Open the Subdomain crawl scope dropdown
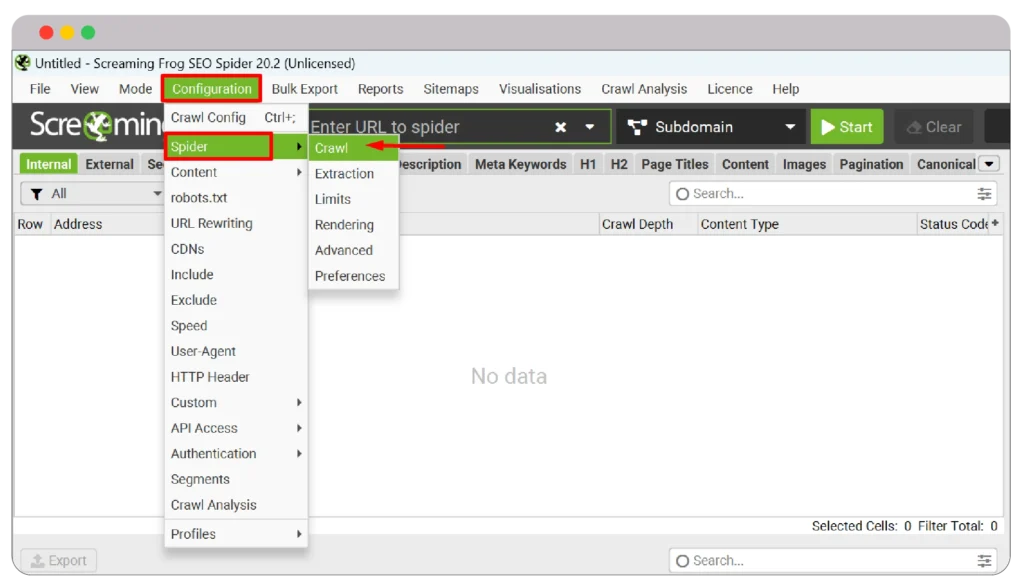The width and height of the screenshot is (1024, 583). 790,126
